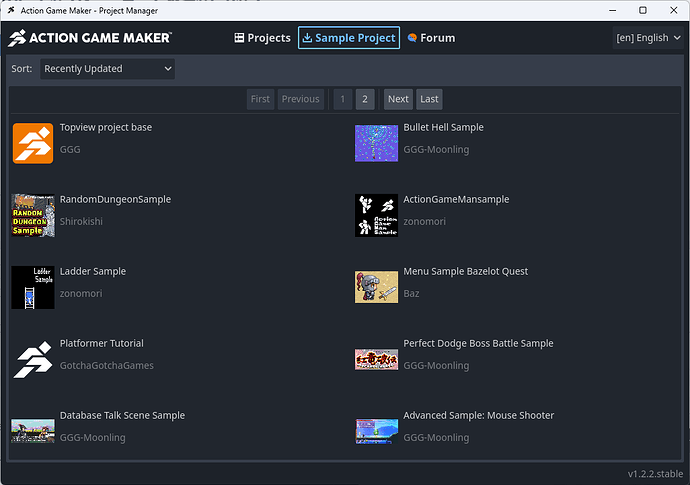The width and height of the screenshot is (690, 485).
Task: Click the Action Game Maker logo
Action: [x=90, y=38]
